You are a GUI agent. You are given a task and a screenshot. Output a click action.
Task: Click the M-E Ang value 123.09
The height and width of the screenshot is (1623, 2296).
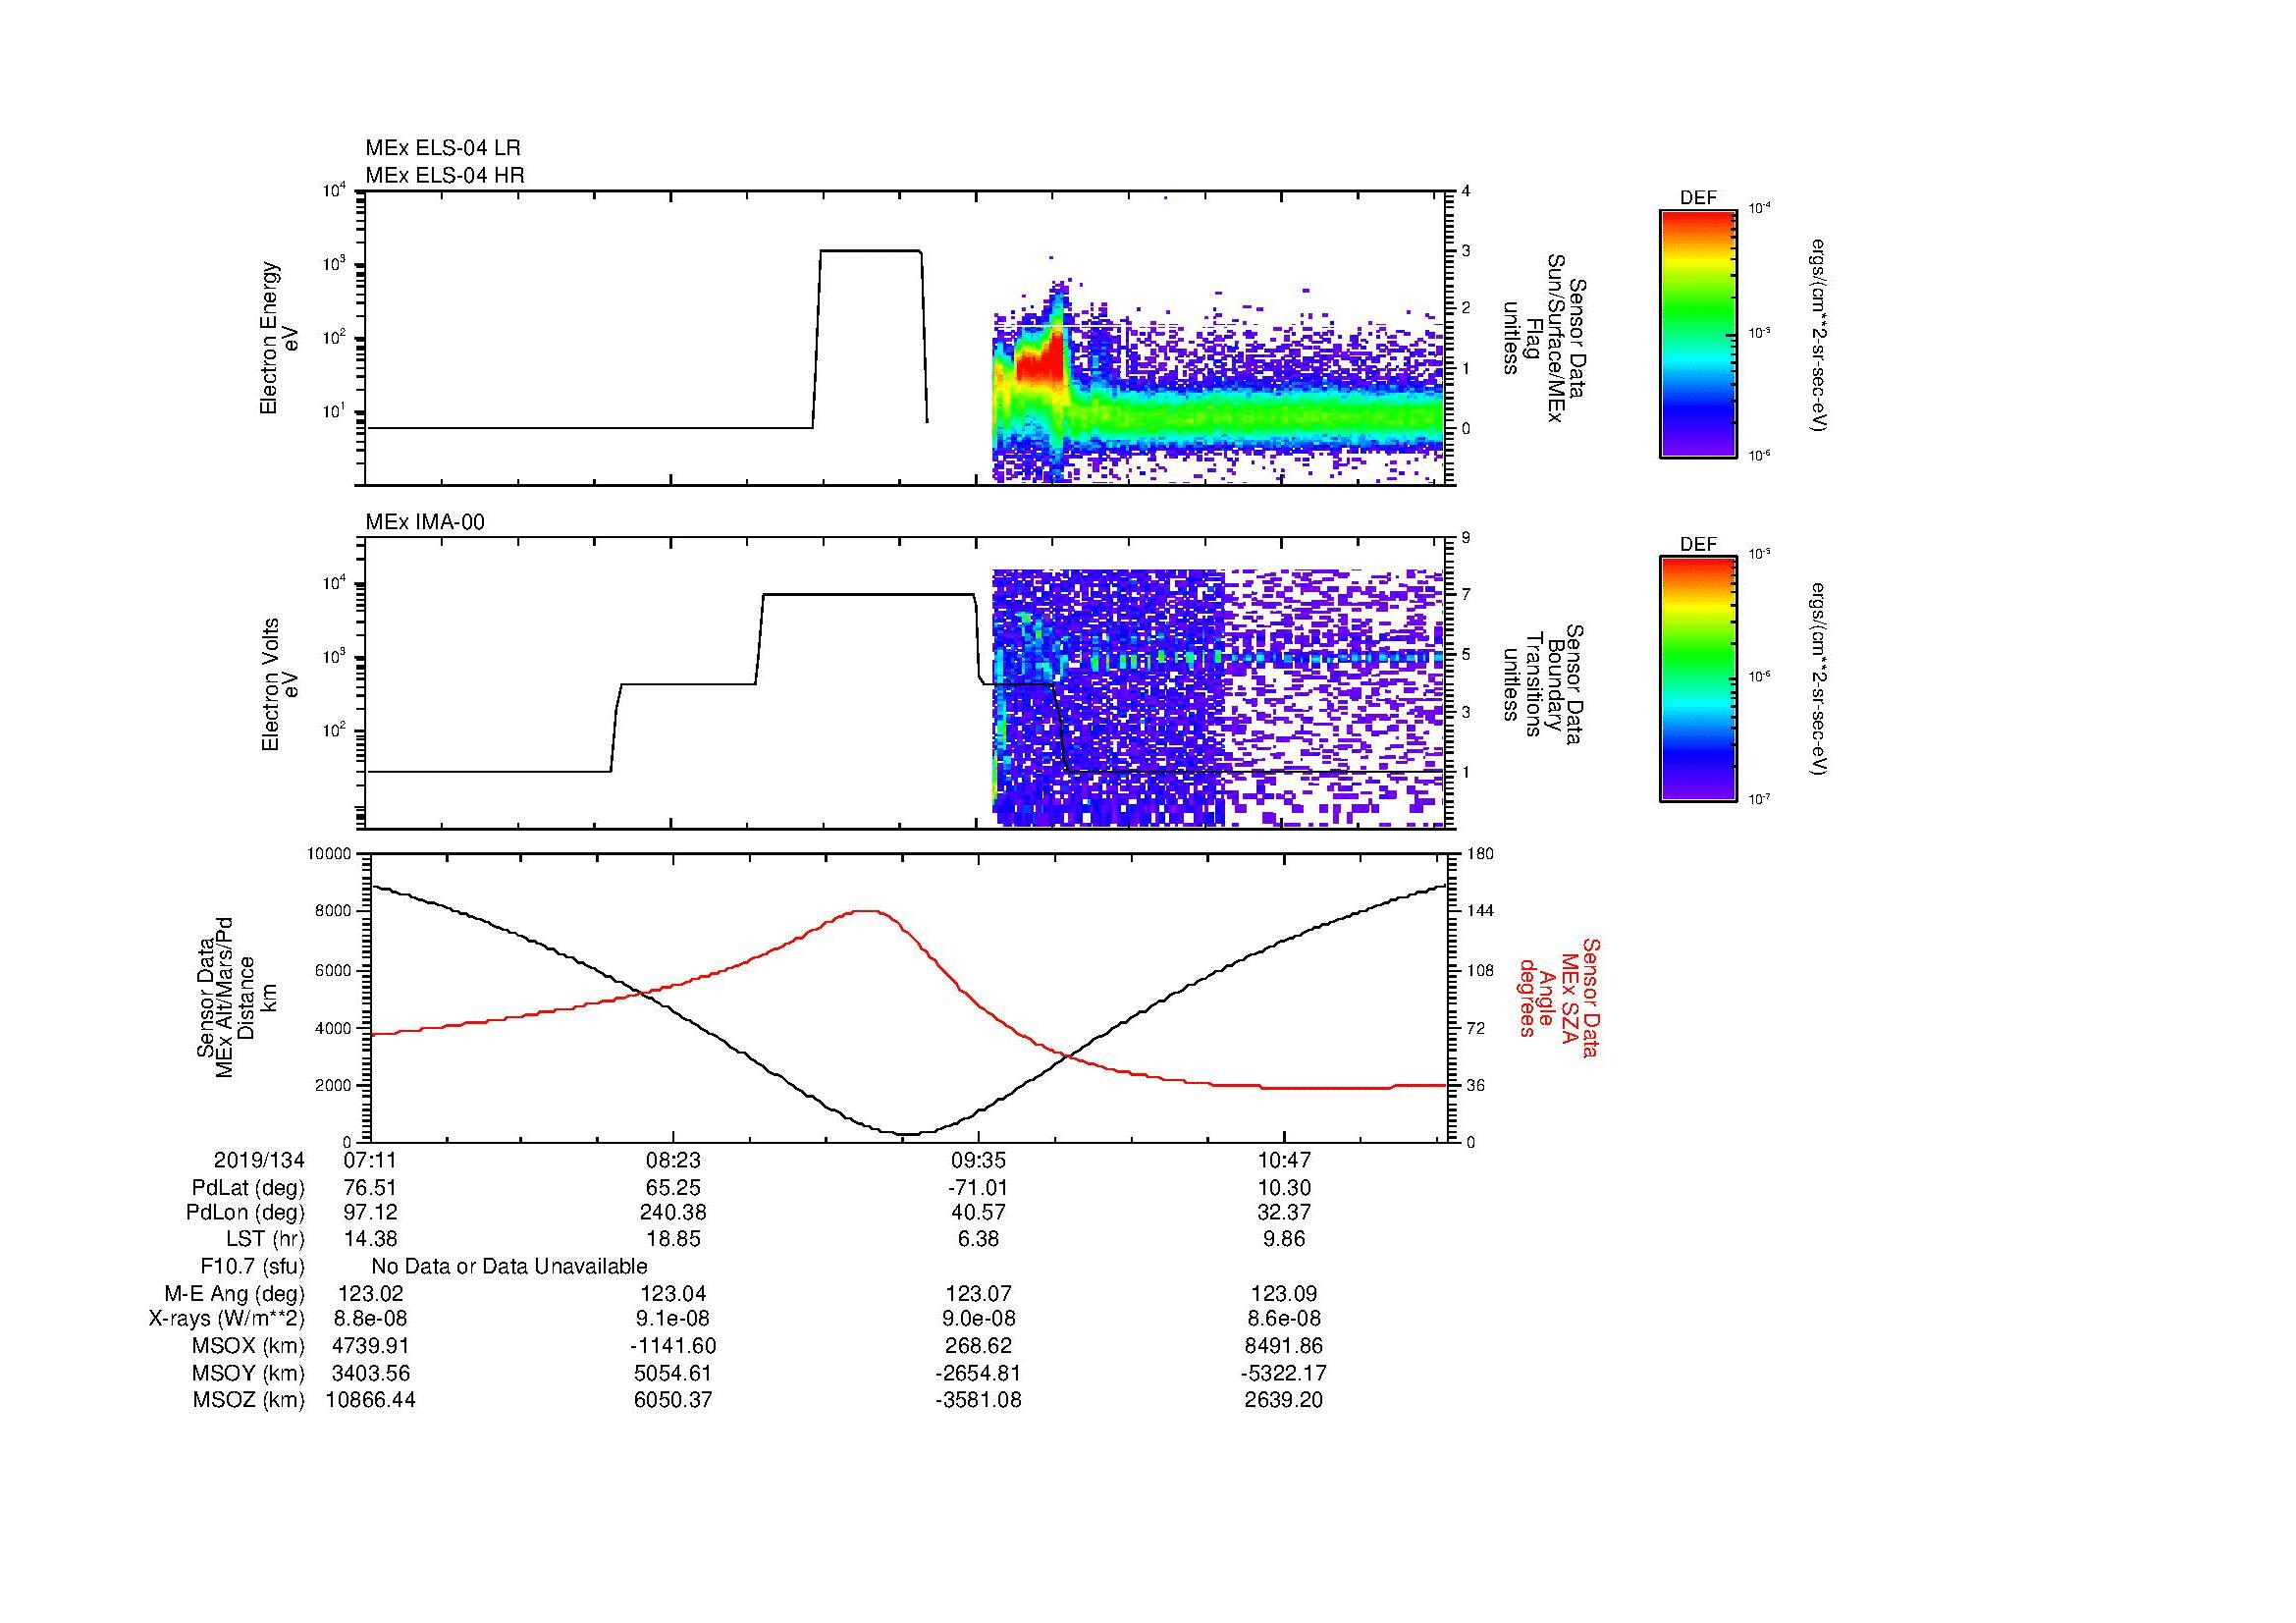click(x=1283, y=1293)
